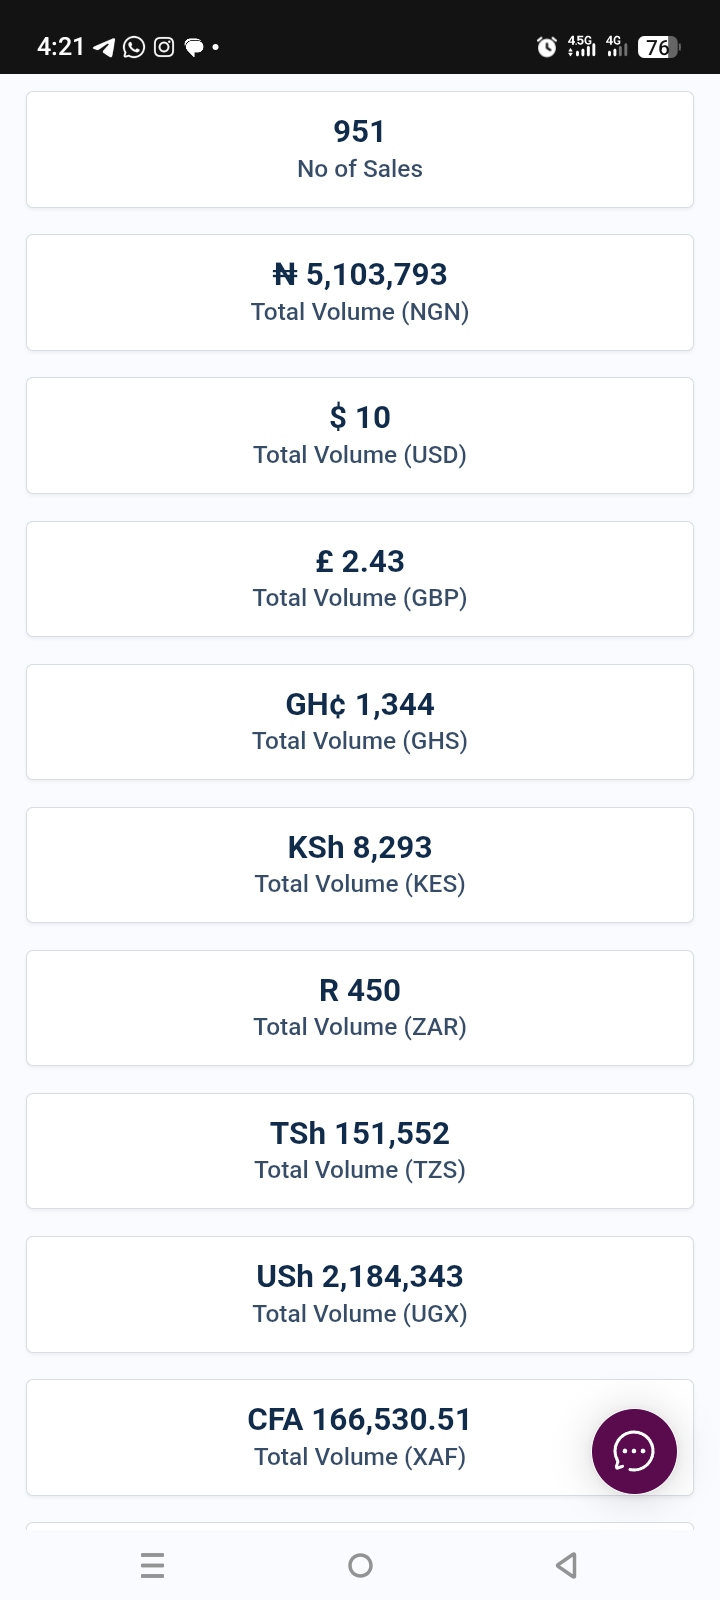Viewport: 720px width, 1600px height.
Task: Tap the Telegram notification icon
Action: [x=103, y=47]
